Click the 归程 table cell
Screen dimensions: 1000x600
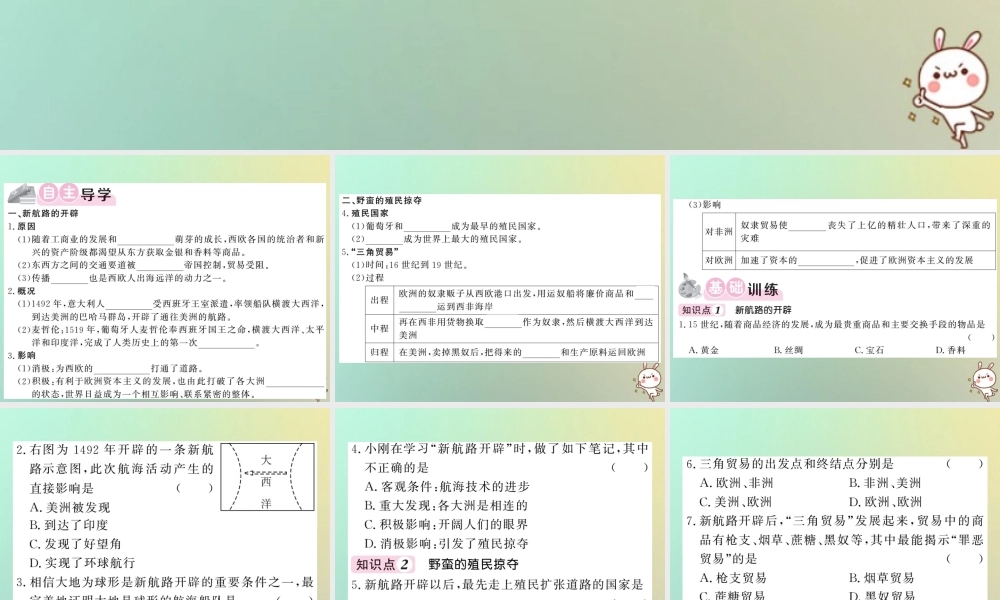click(379, 352)
